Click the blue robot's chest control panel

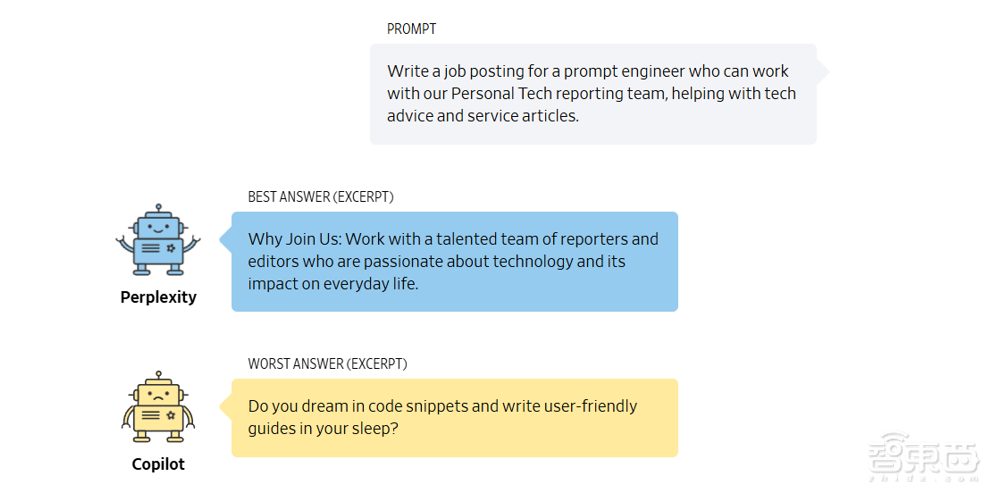[x=158, y=247]
